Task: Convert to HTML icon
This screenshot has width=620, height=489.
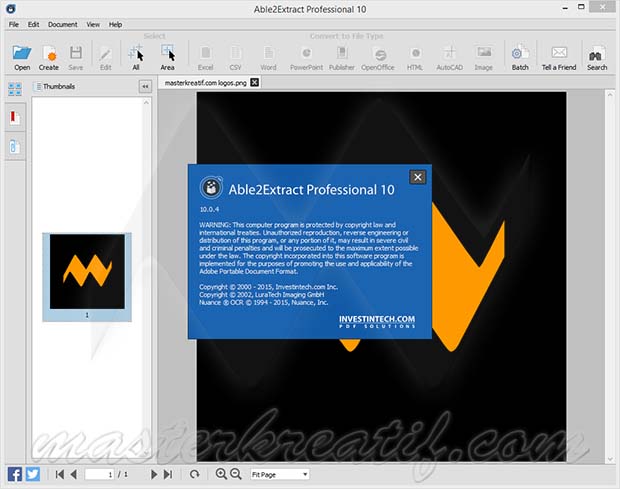Action: pos(415,57)
